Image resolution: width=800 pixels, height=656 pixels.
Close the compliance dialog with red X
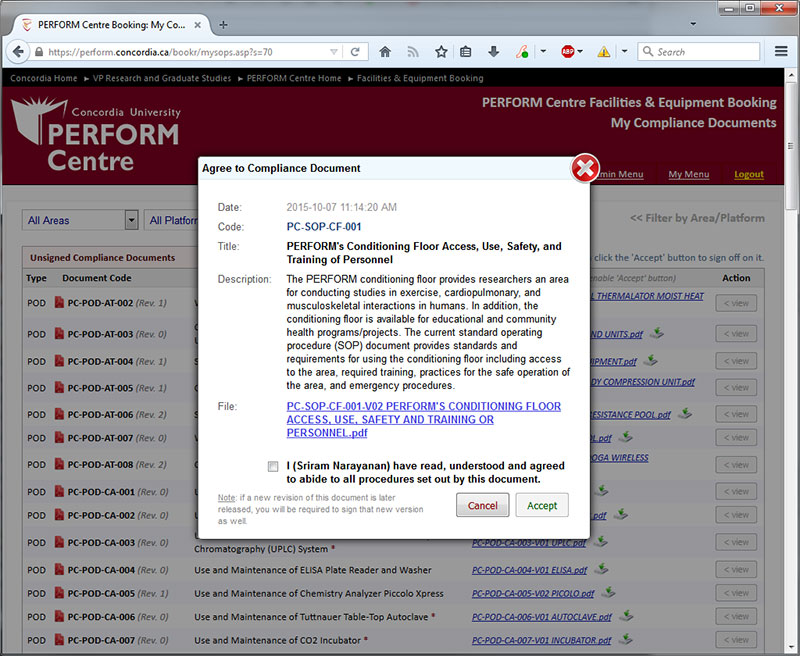click(x=585, y=169)
